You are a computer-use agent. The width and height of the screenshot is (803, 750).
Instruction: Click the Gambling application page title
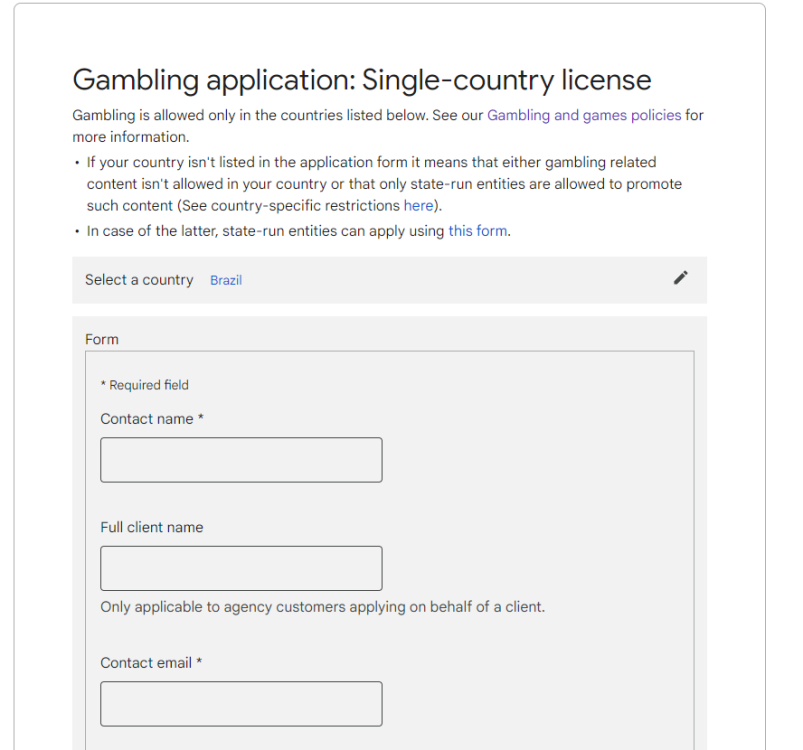pos(362,80)
